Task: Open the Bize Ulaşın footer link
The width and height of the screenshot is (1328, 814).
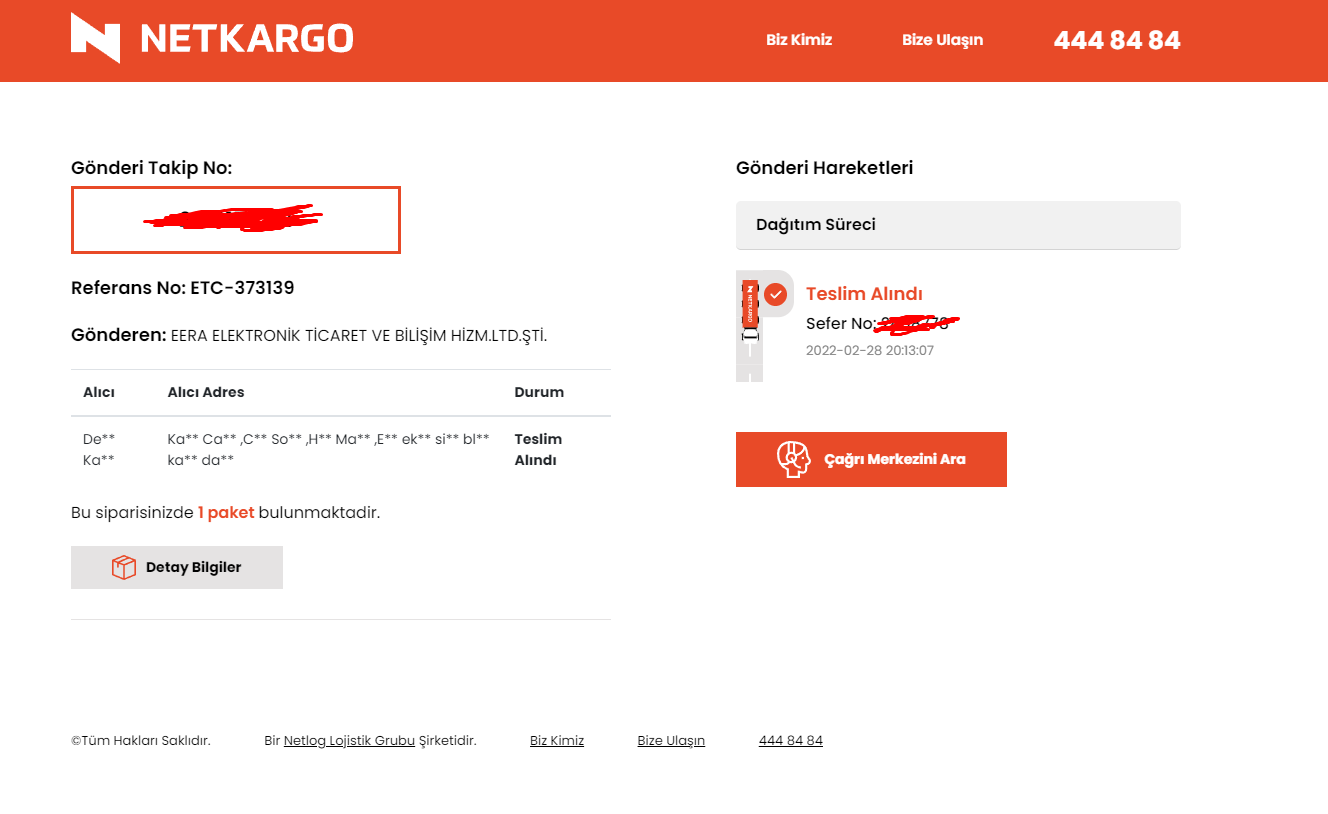Action: [671, 741]
